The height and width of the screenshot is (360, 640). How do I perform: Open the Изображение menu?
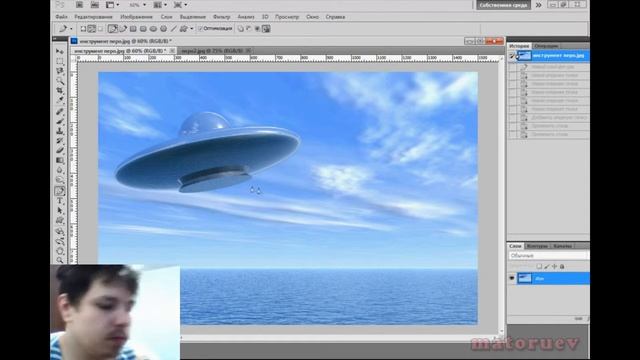pyautogui.click(x=136, y=17)
